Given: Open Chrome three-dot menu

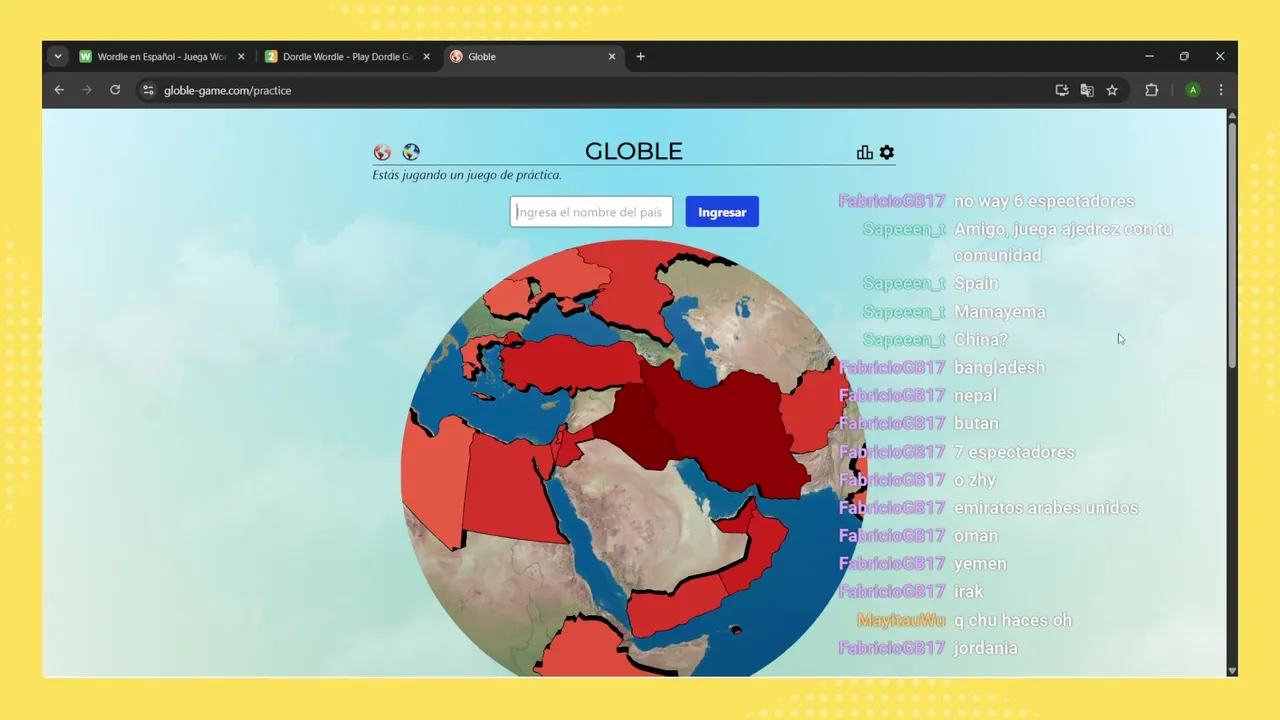Looking at the screenshot, I should 1221,90.
